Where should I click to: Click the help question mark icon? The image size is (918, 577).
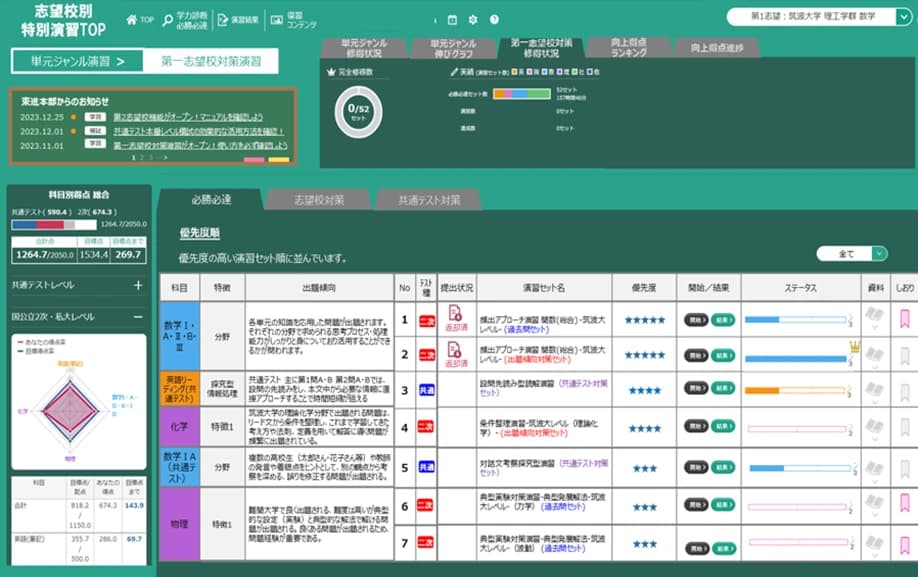(495, 20)
